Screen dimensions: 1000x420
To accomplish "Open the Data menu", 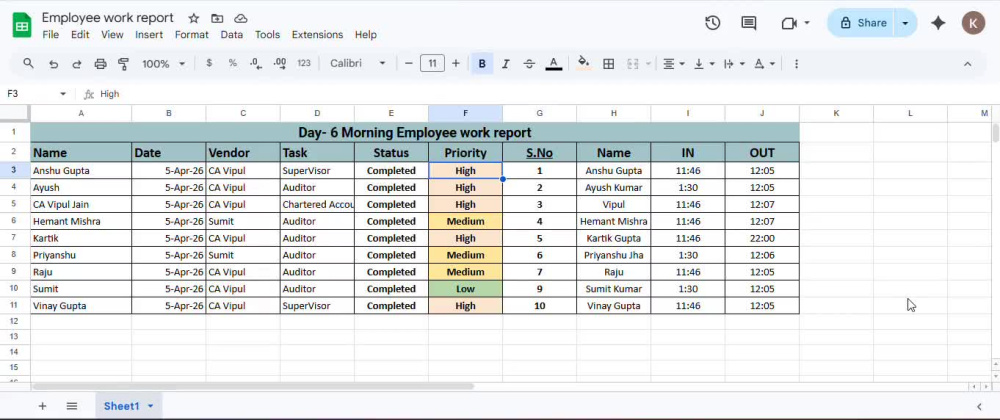I will (232, 34).
